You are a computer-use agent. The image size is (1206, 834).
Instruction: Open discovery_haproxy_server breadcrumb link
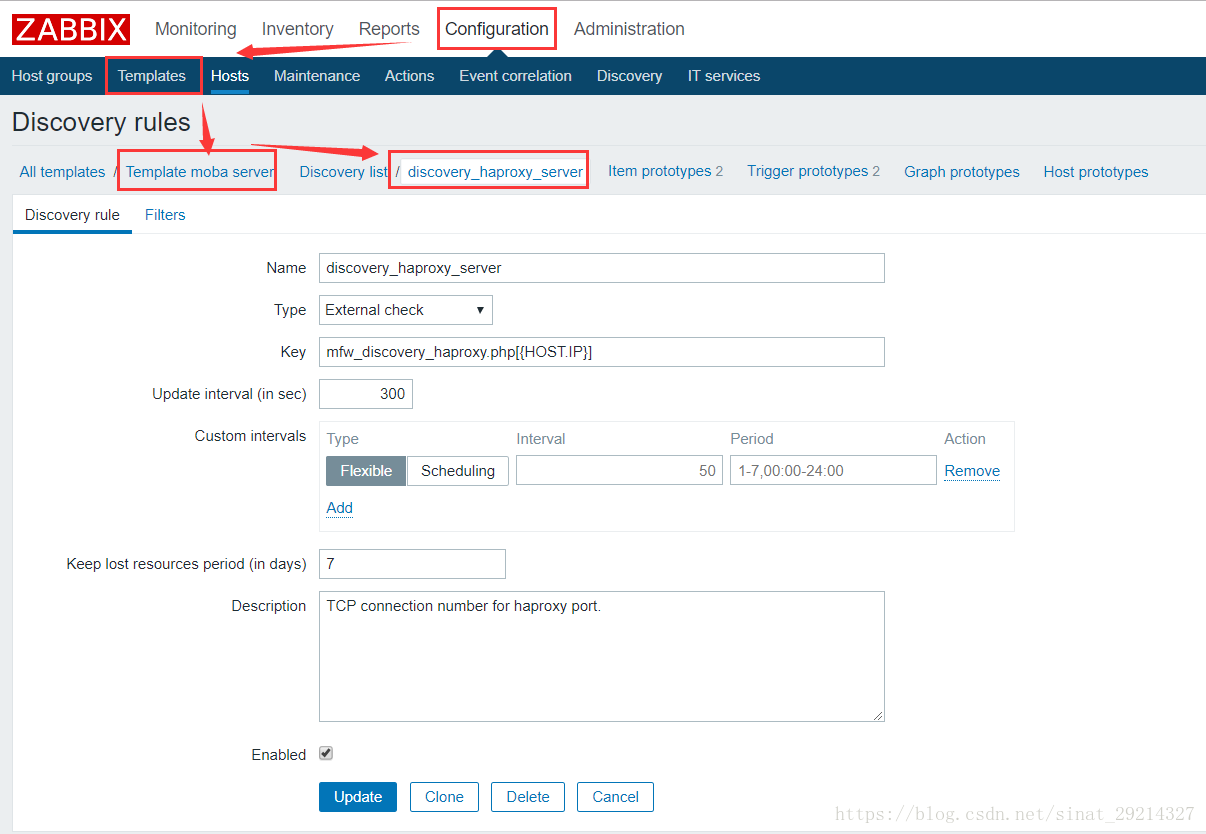pos(495,172)
